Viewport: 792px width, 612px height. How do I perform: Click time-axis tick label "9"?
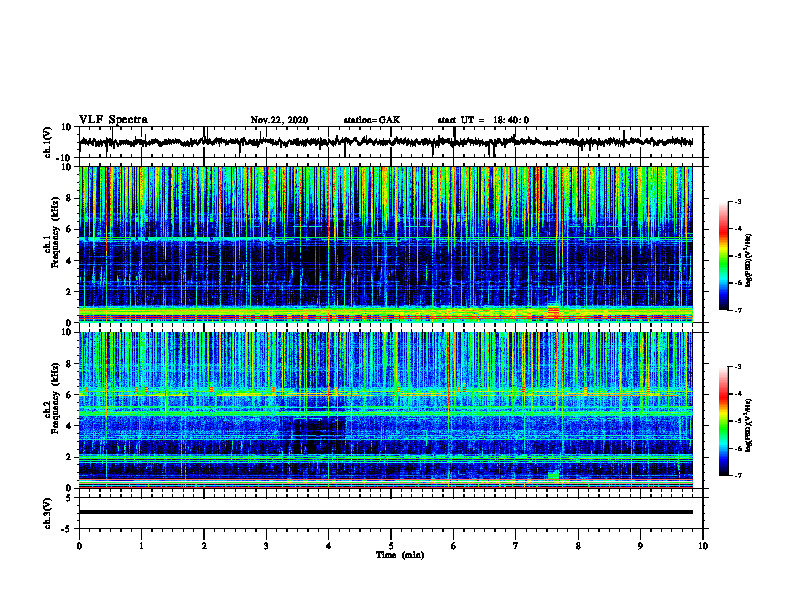coord(640,546)
